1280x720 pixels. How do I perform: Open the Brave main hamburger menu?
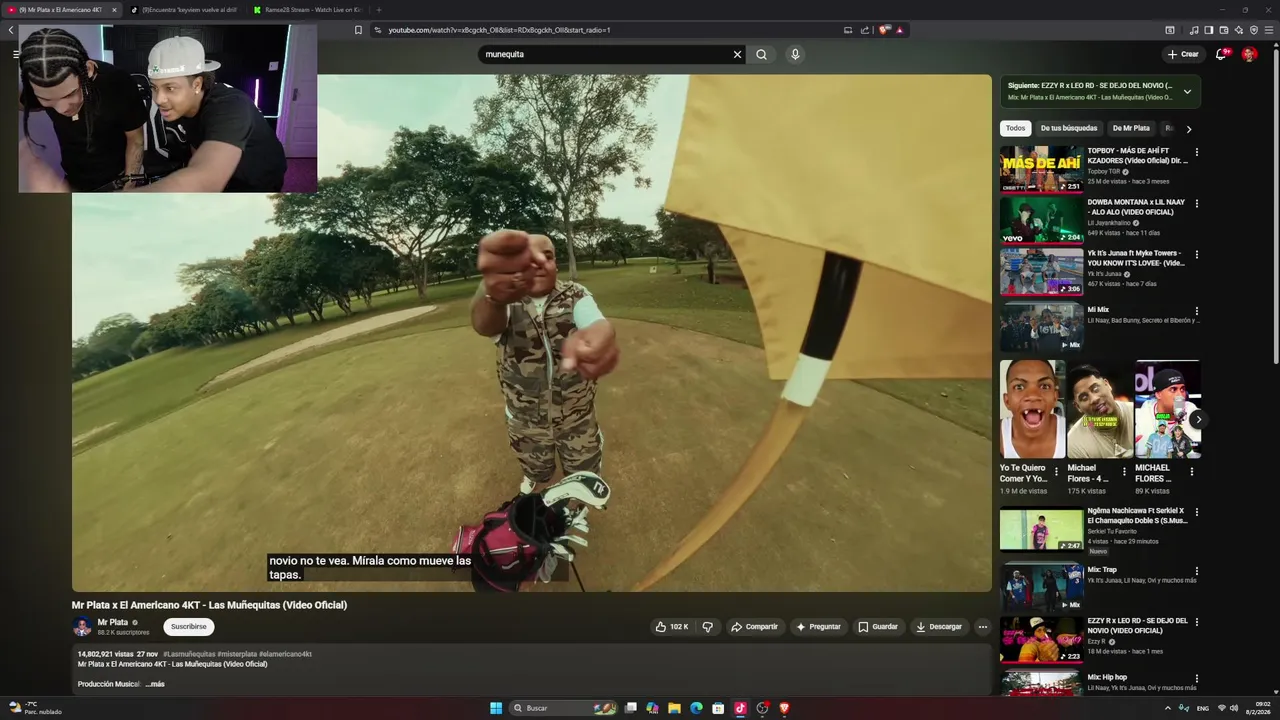pos(1269,30)
